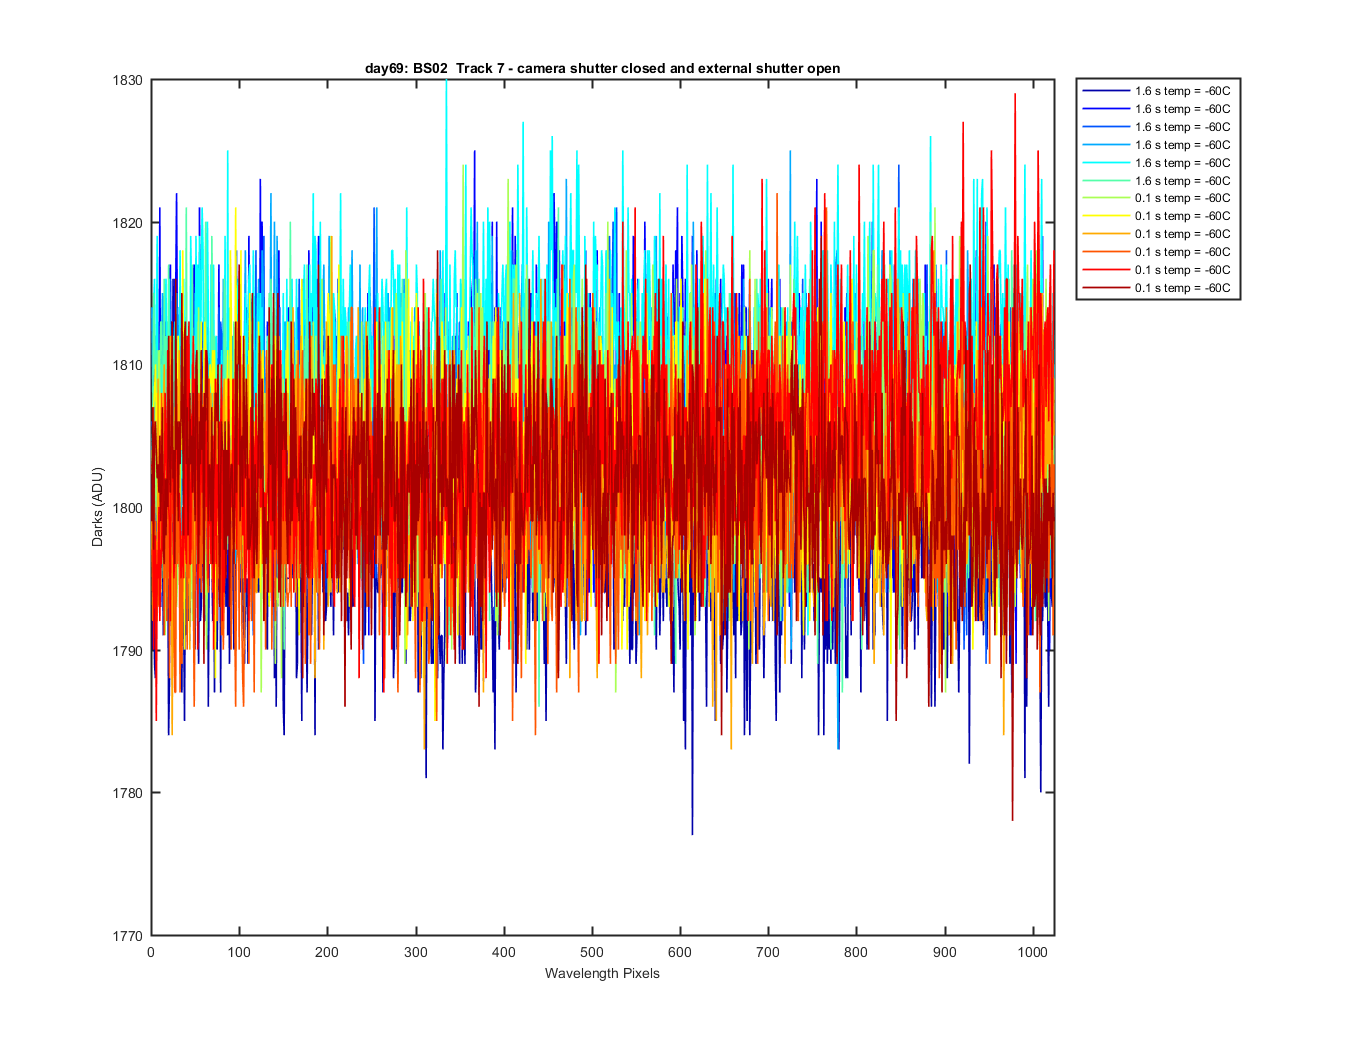Image resolution: width=1350 pixels, height=1050 pixels.
Task: Select the darkest navy '1.6 s temp = -60C' legend text
Action: 1182,91
